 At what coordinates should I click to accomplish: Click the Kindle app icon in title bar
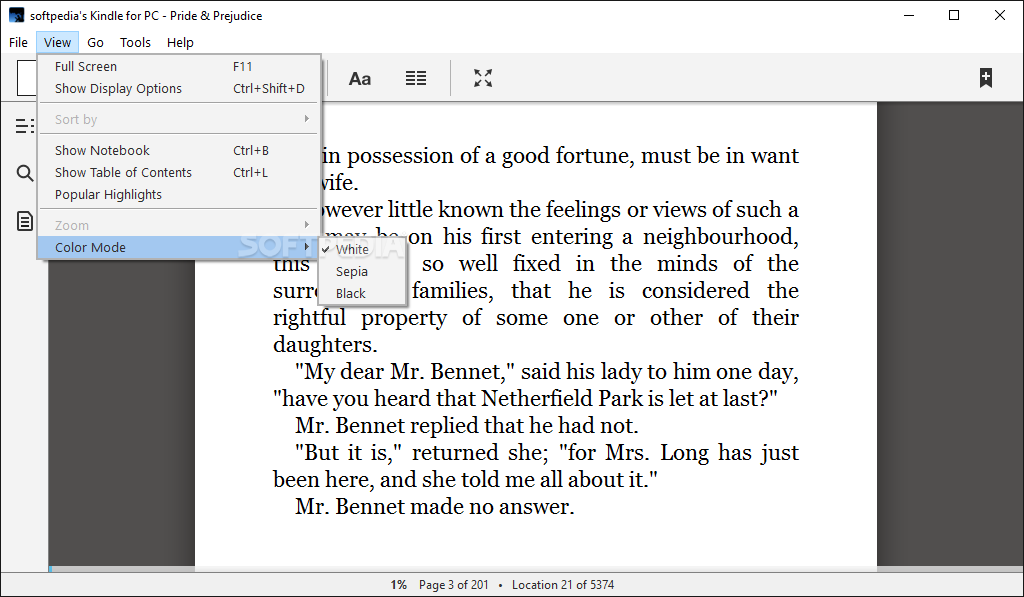pos(16,16)
